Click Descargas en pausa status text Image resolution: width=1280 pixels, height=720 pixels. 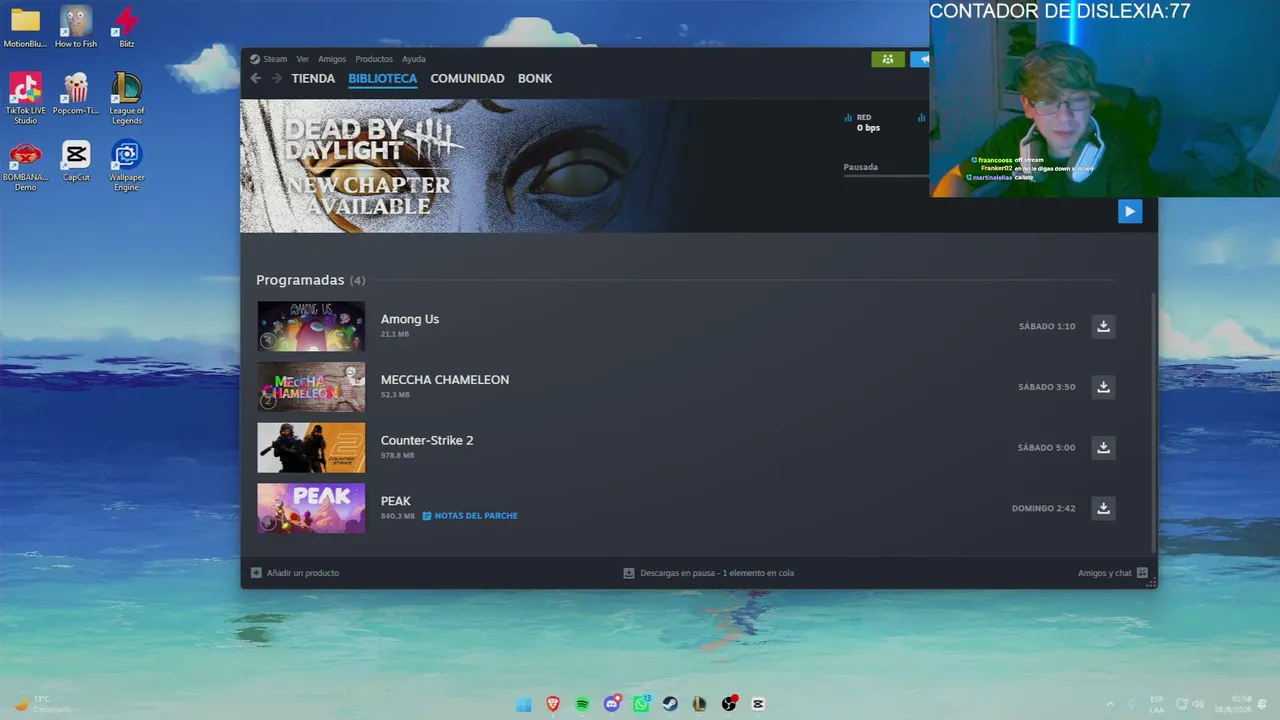coord(717,573)
